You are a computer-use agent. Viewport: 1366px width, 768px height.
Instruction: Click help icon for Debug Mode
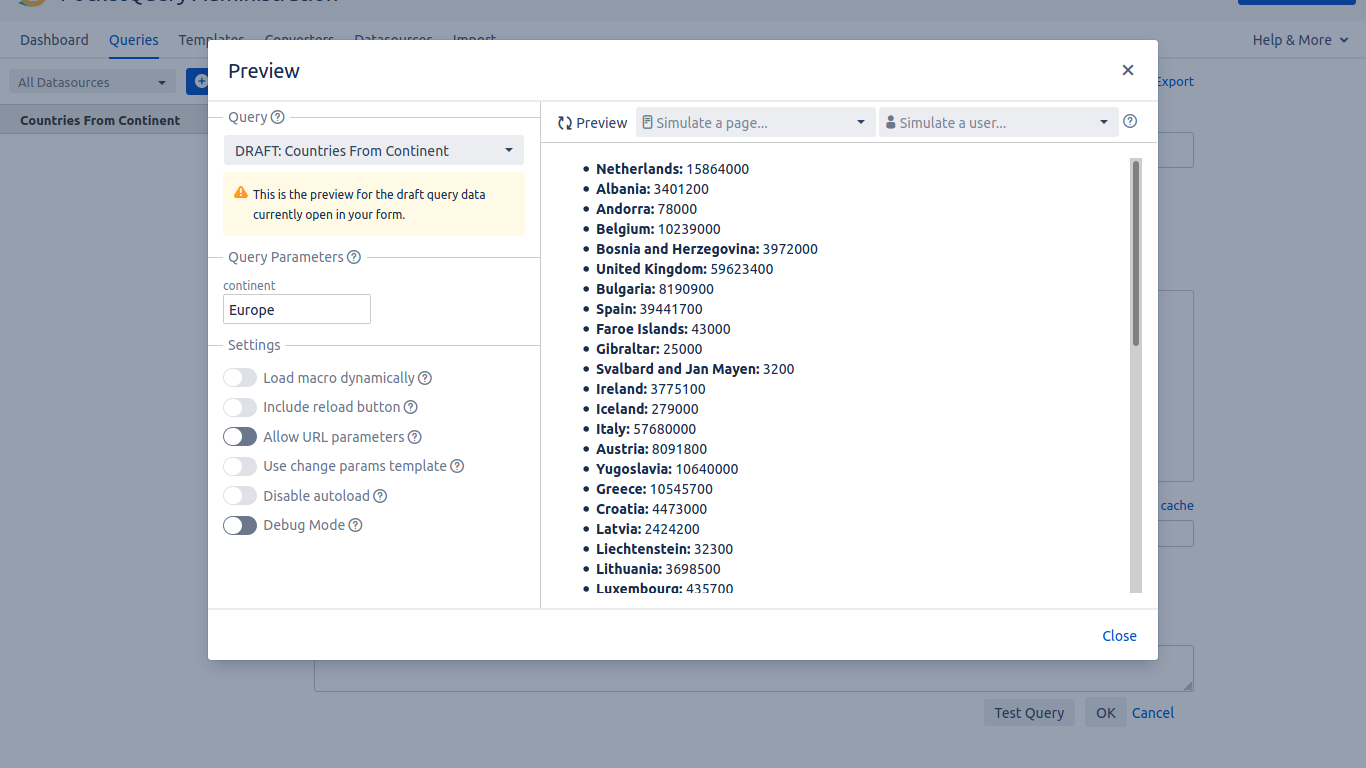click(x=355, y=525)
